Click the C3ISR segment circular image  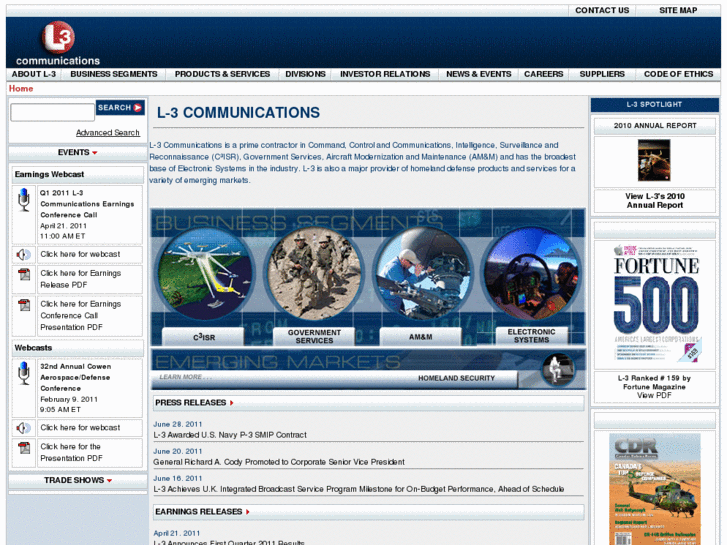click(x=204, y=273)
